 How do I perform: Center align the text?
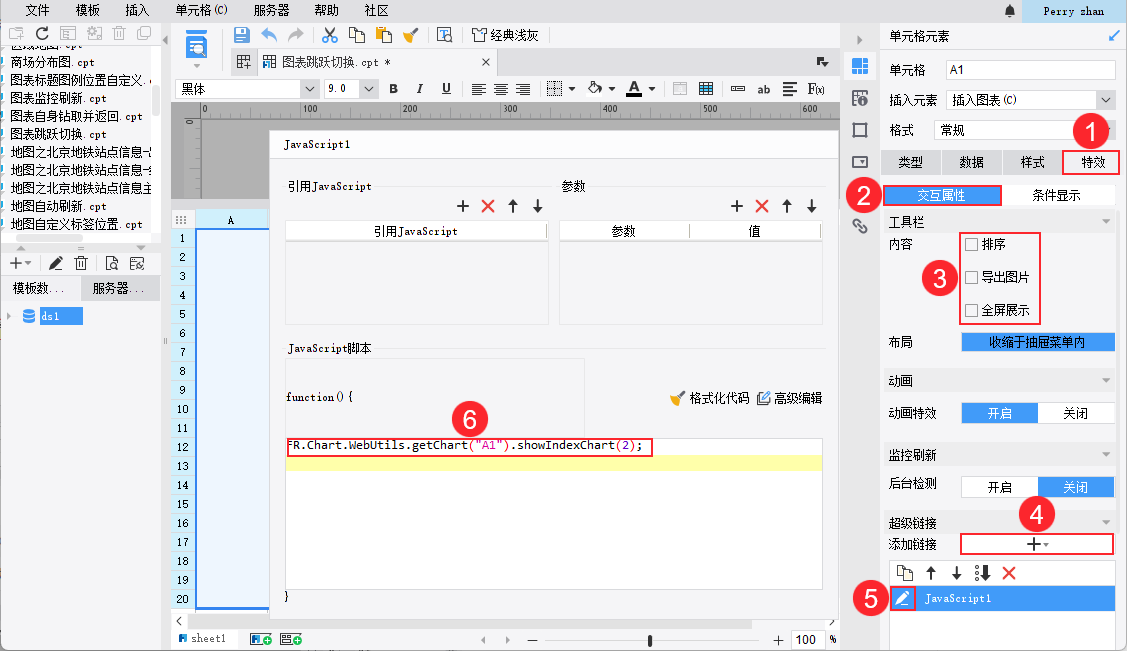(x=501, y=89)
